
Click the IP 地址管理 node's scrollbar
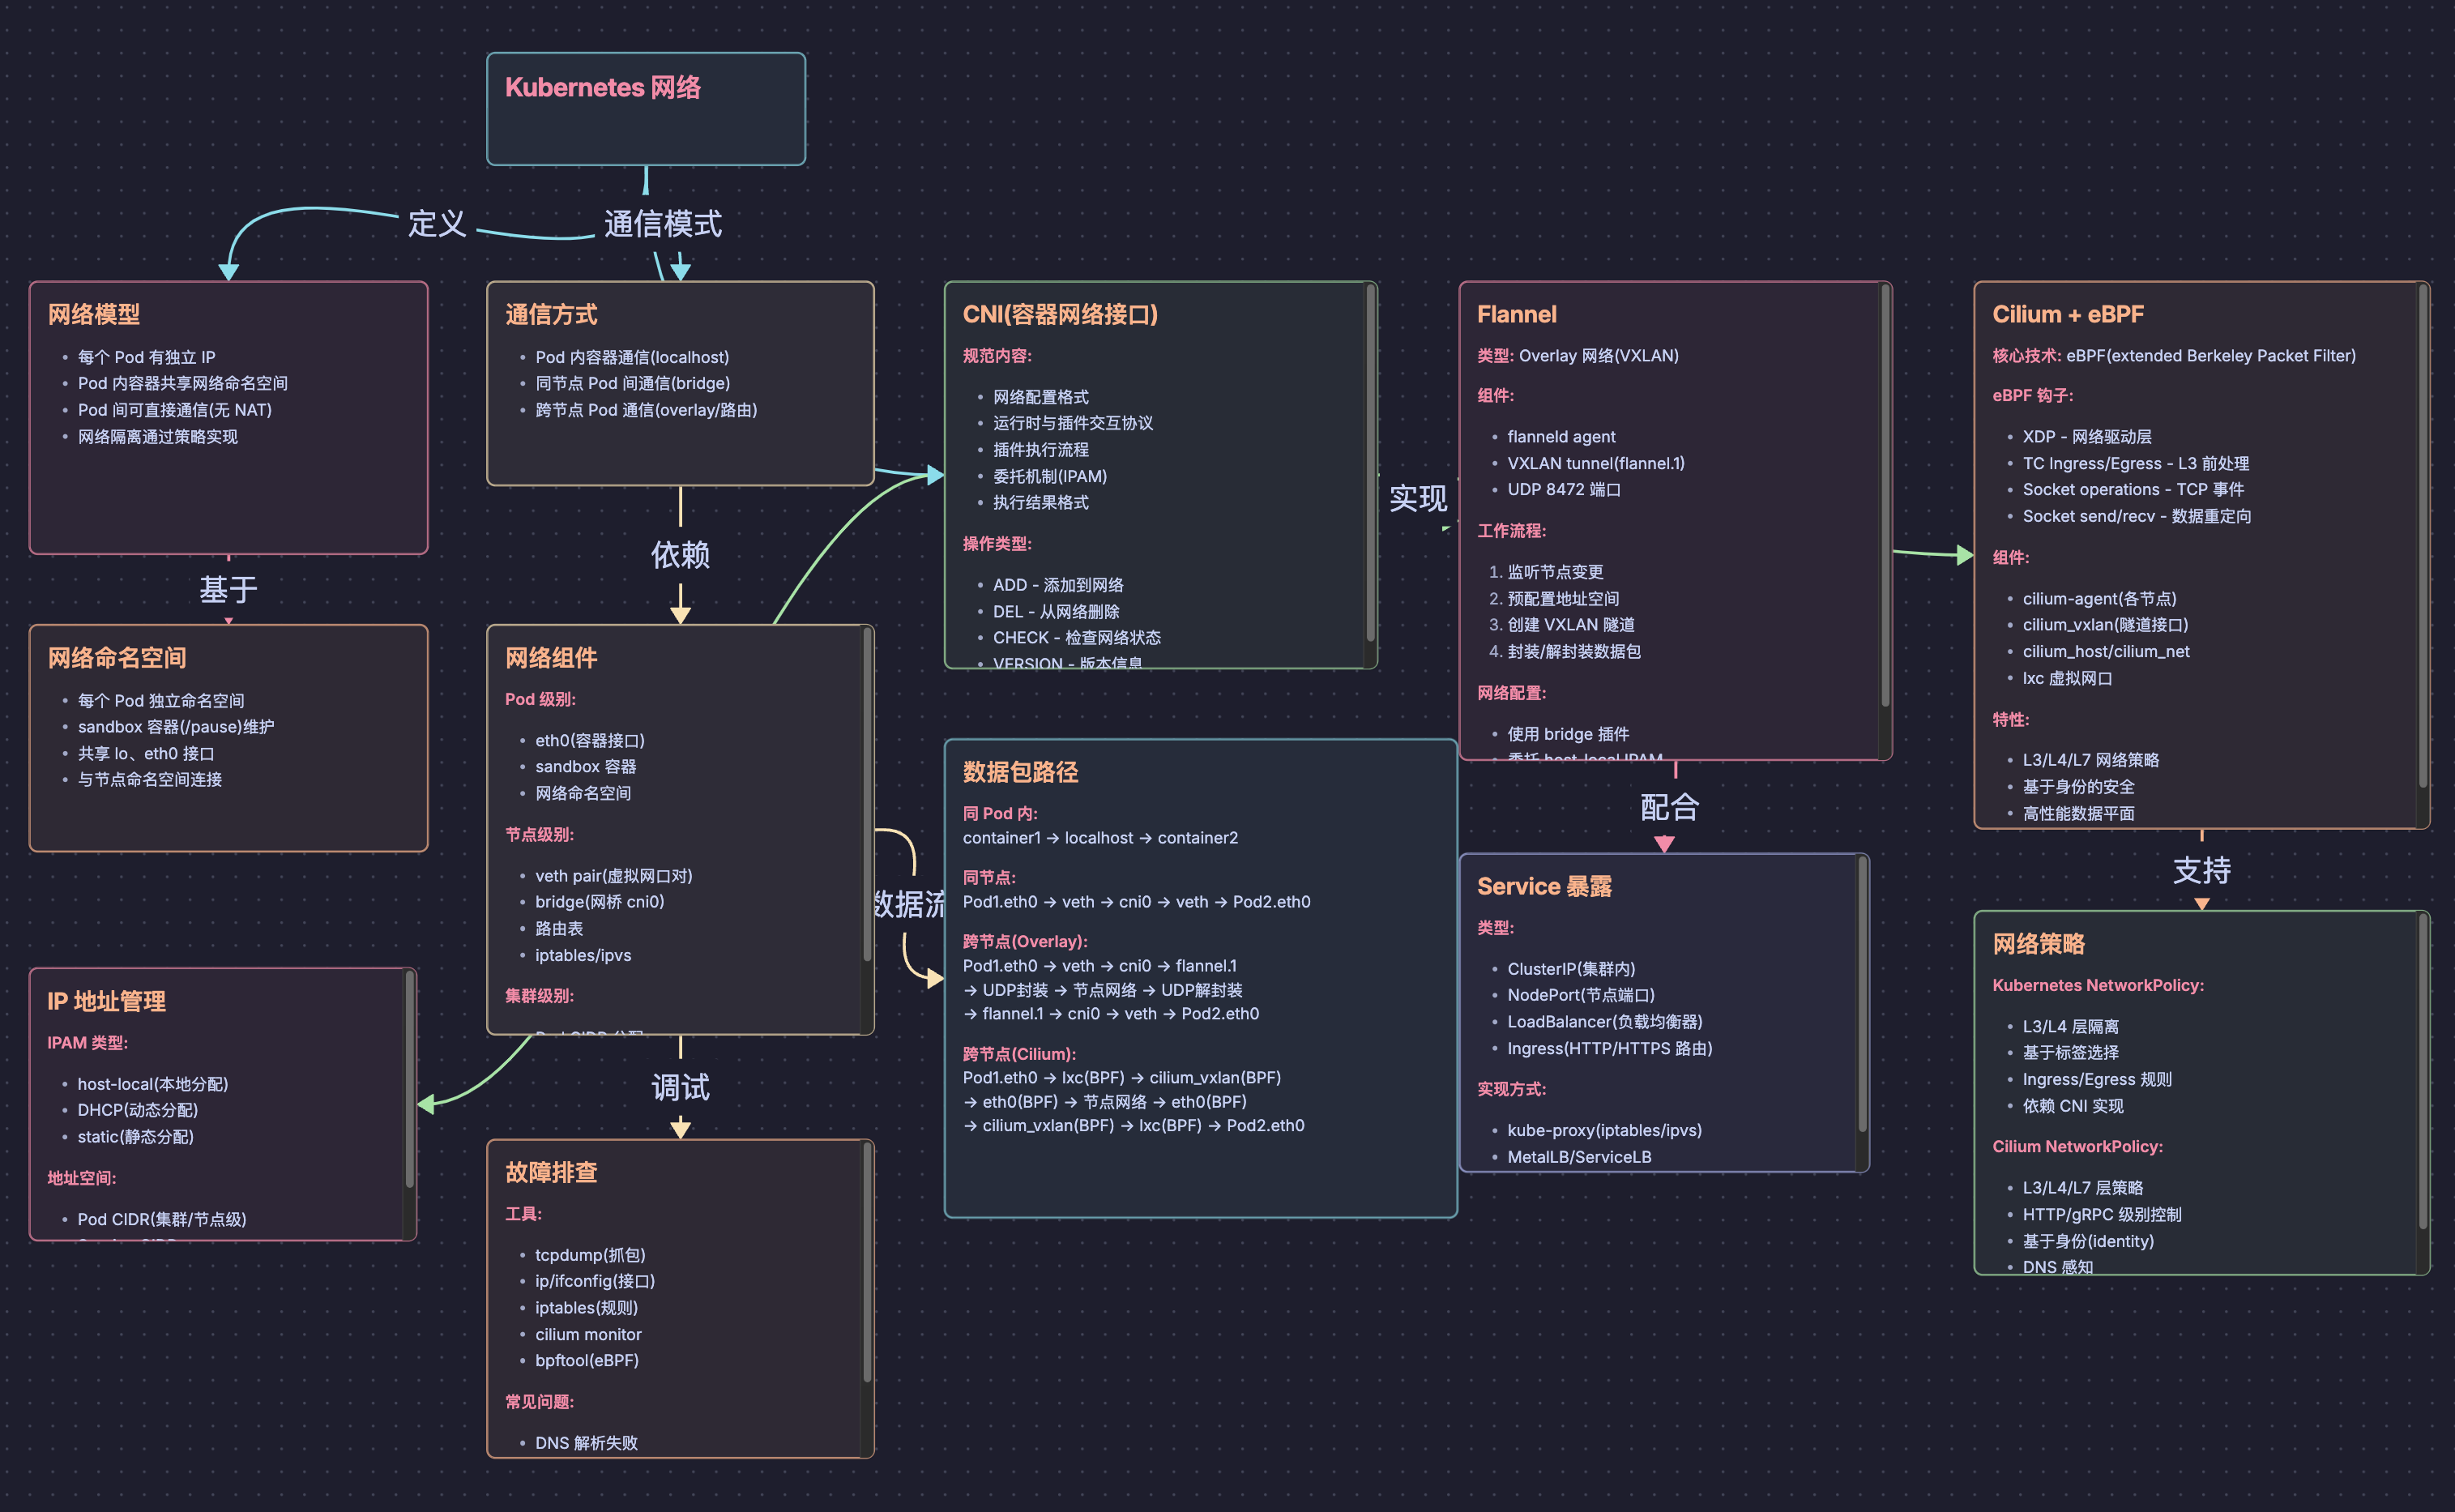(409, 1080)
